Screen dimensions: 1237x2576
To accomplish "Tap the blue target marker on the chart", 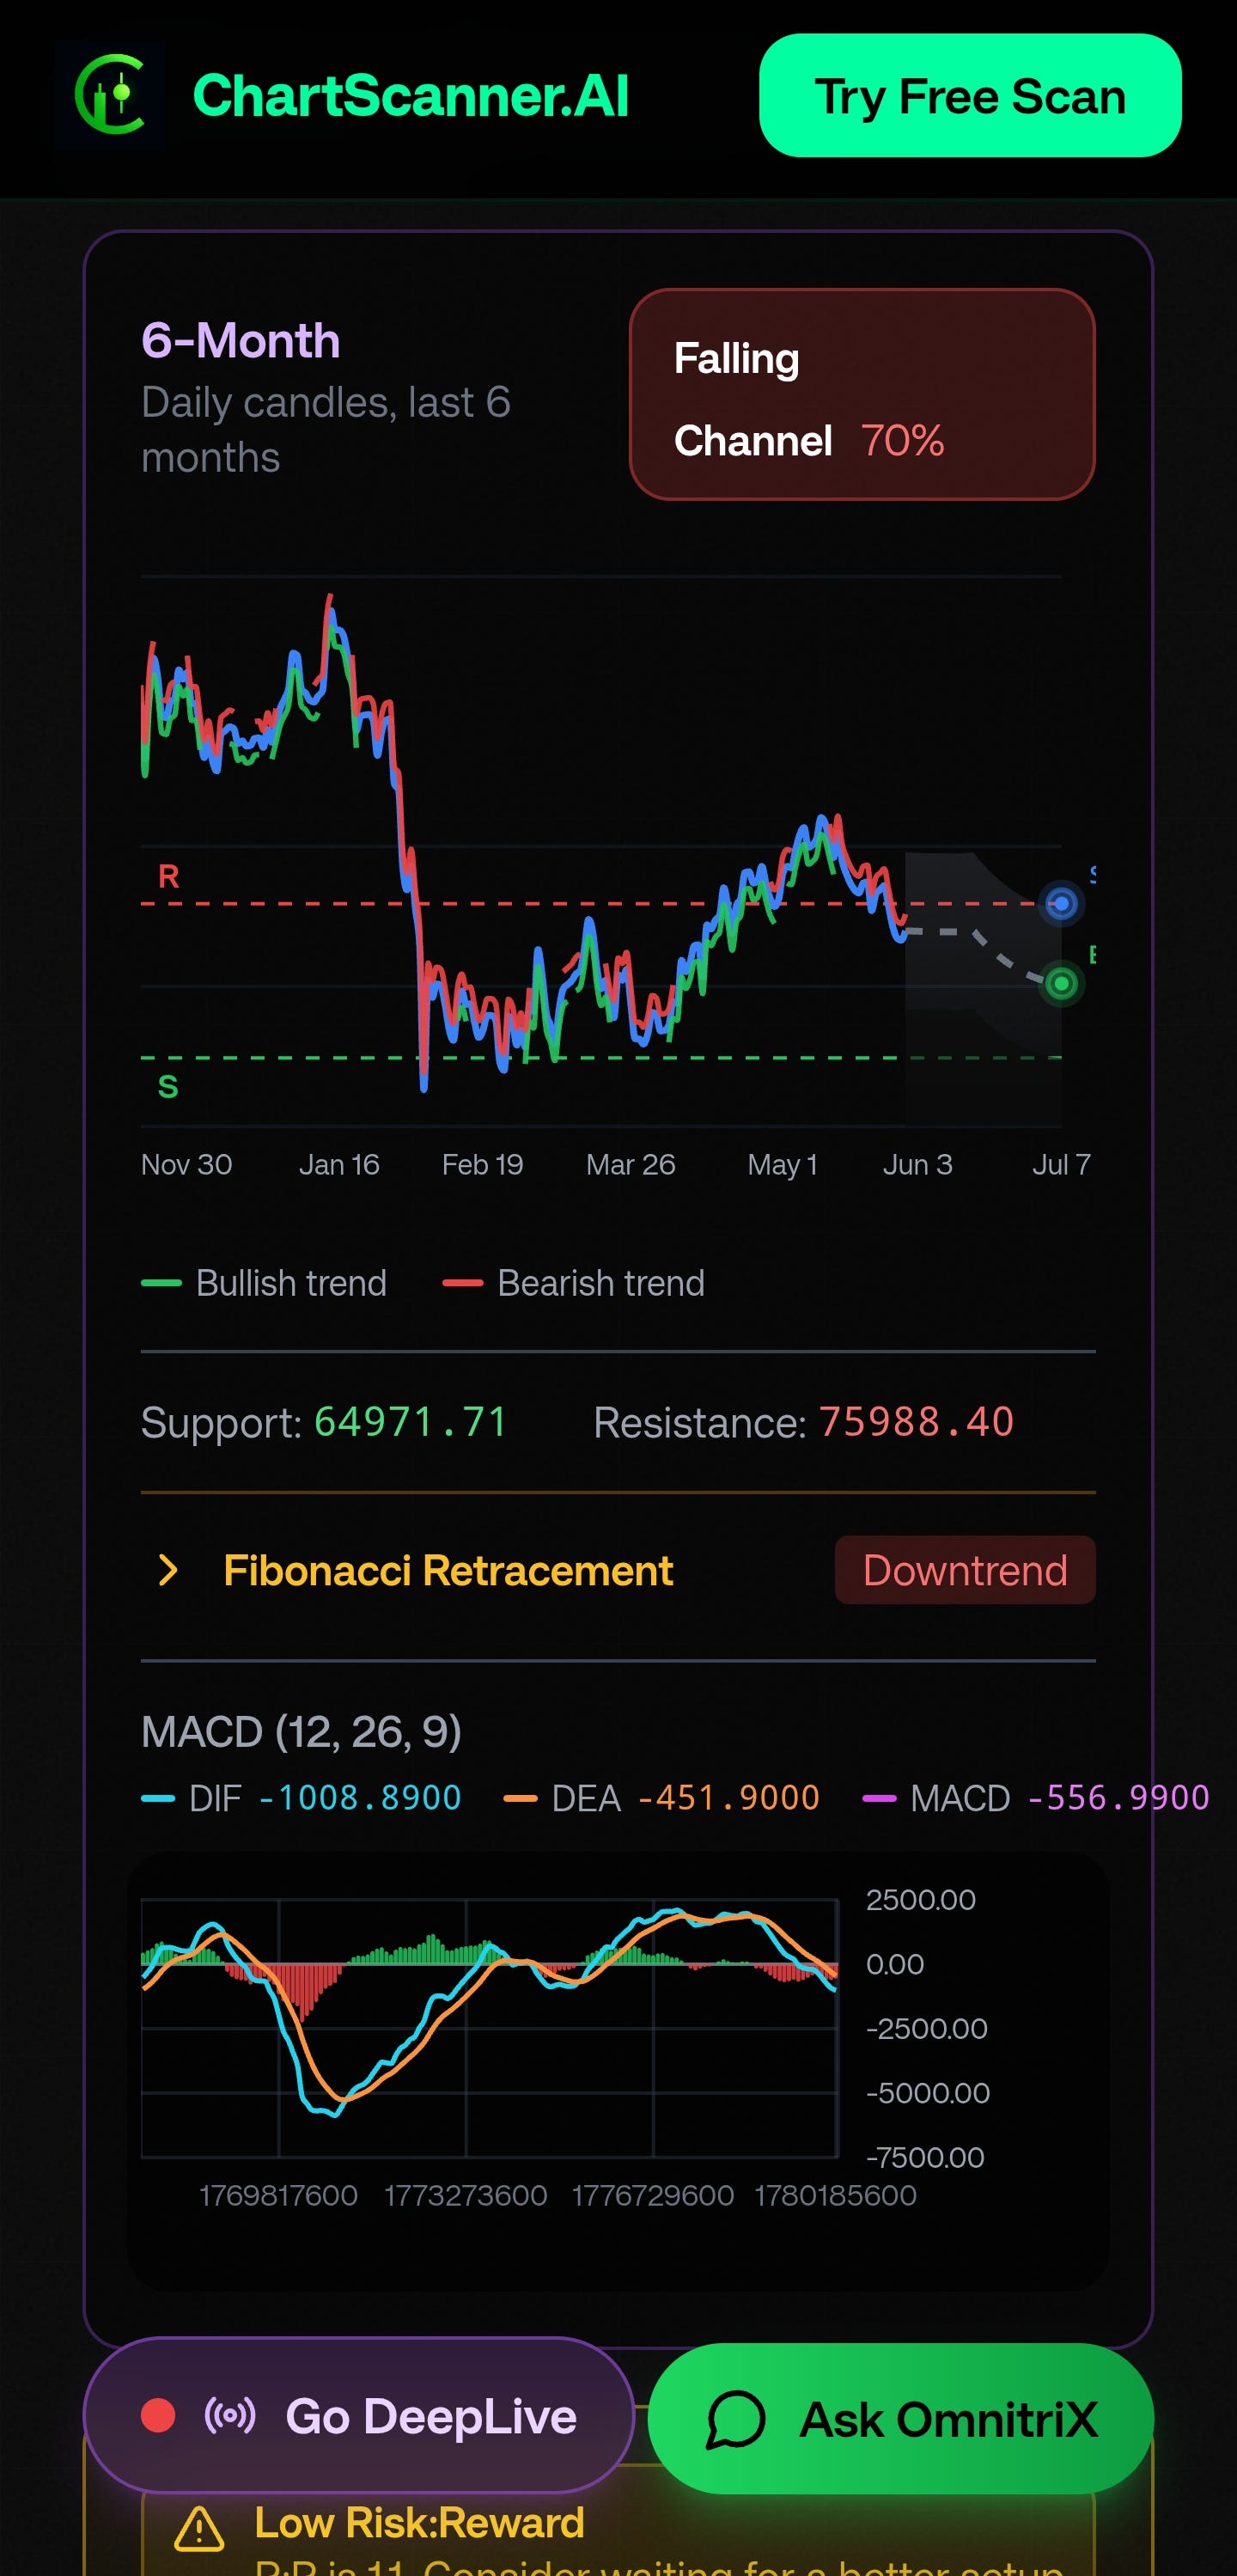I will pyautogui.click(x=1061, y=904).
